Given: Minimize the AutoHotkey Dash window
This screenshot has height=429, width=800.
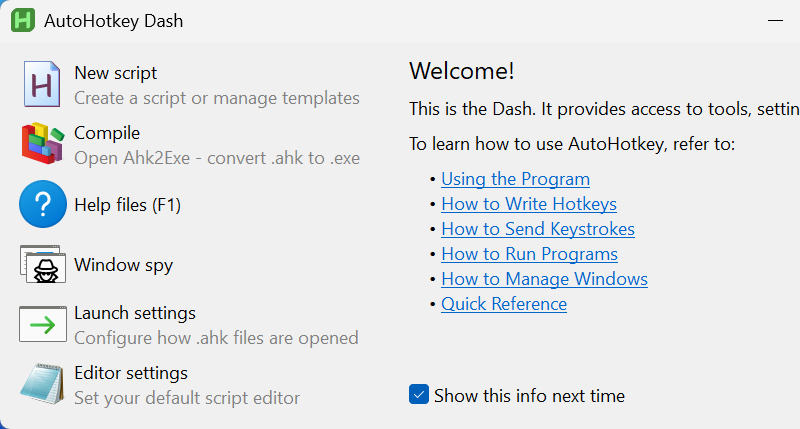Looking at the screenshot, I should click(x=775, y=20).
